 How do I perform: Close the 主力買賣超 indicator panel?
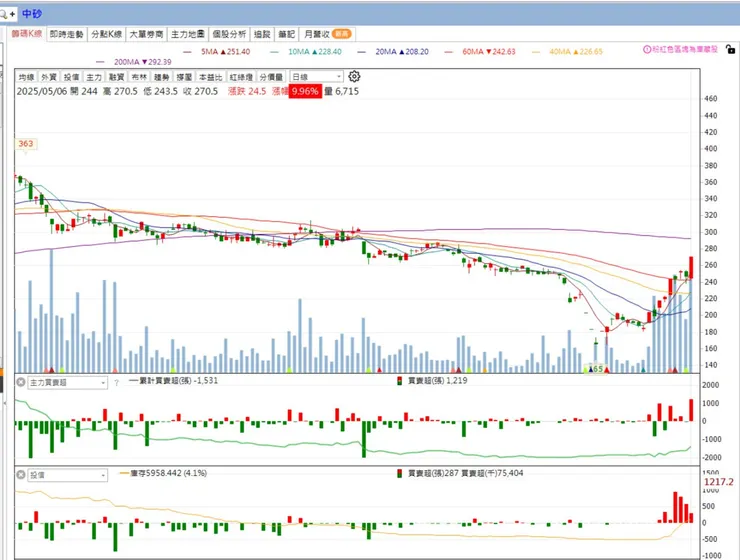21,382
